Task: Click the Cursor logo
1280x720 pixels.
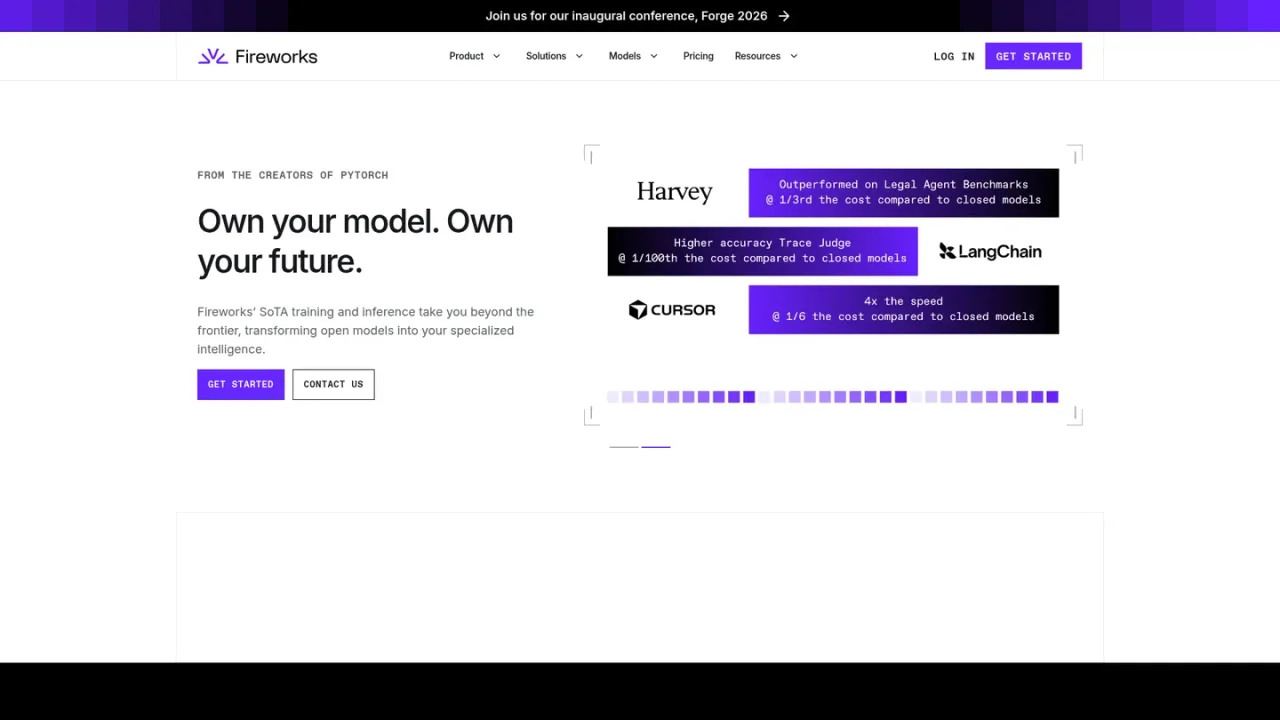Action: click(x=672, y=310)
